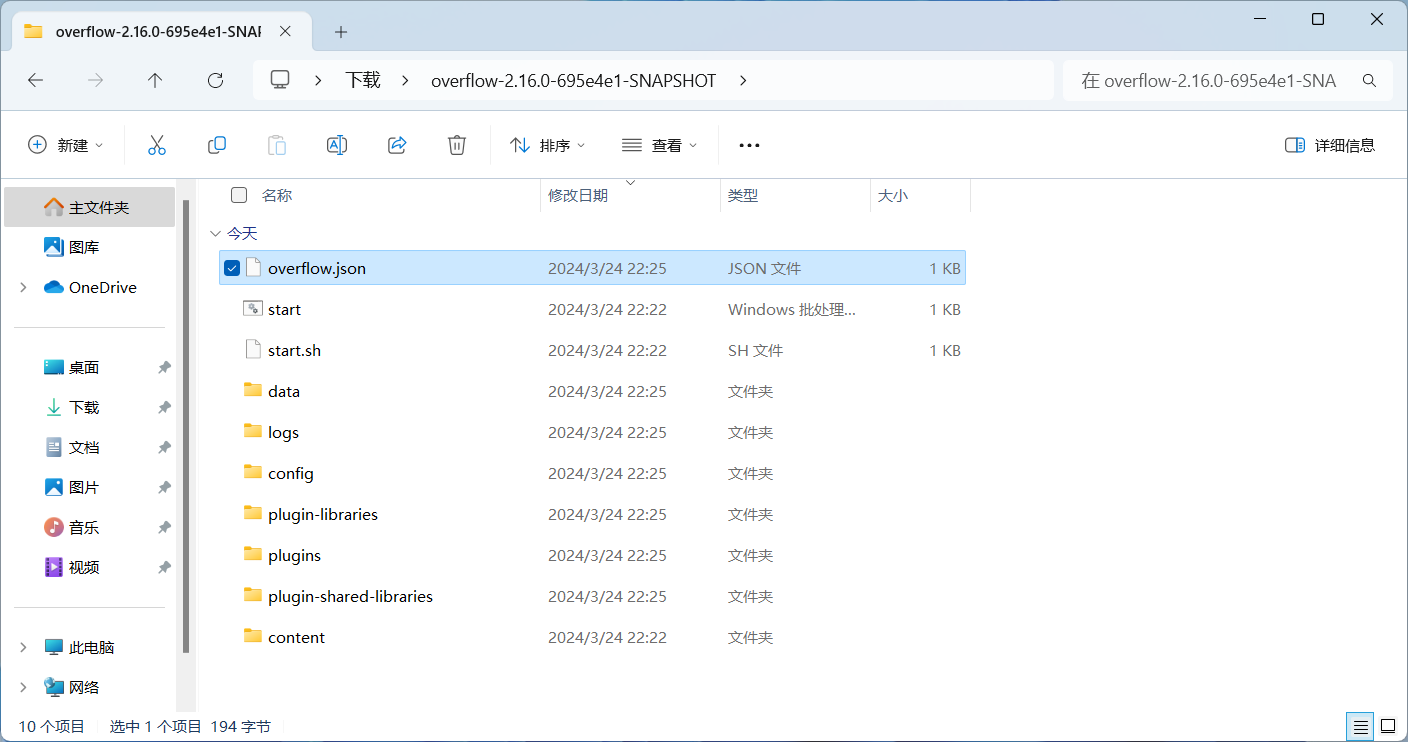Click the Cut scissors icon
The height and width of the screenshot is (742, 1408).
(156, 145)
